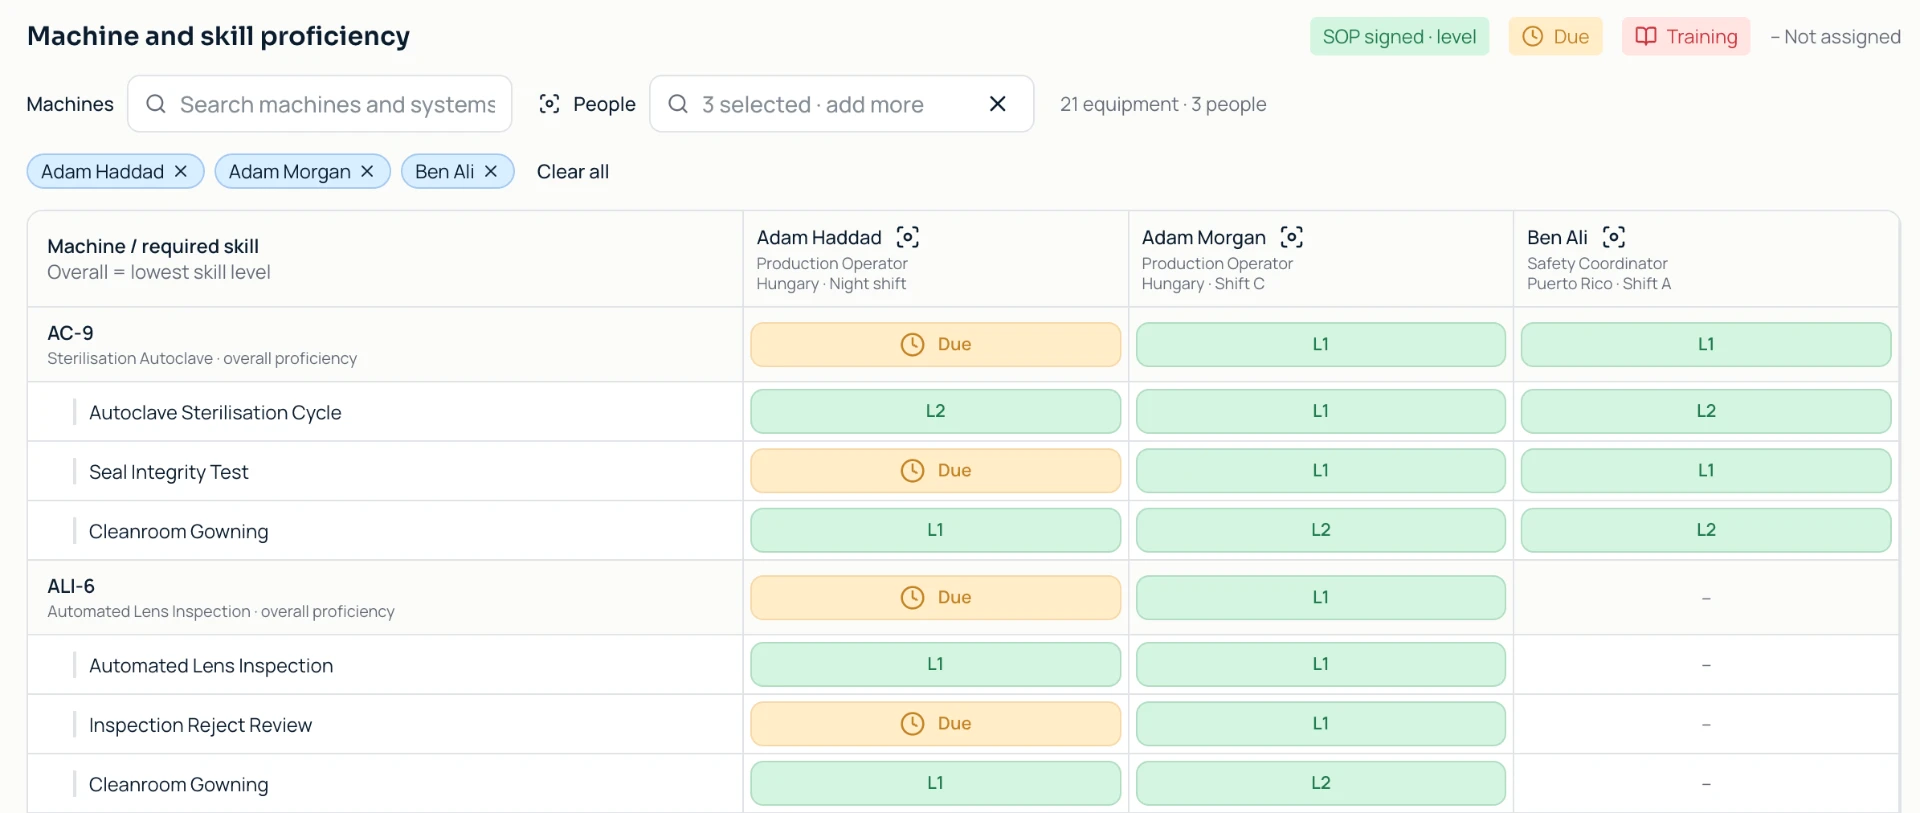Click Adam Morgan's L2 ALI-6 Cleanroom Gowning cell

click(x=1321, y=783)
